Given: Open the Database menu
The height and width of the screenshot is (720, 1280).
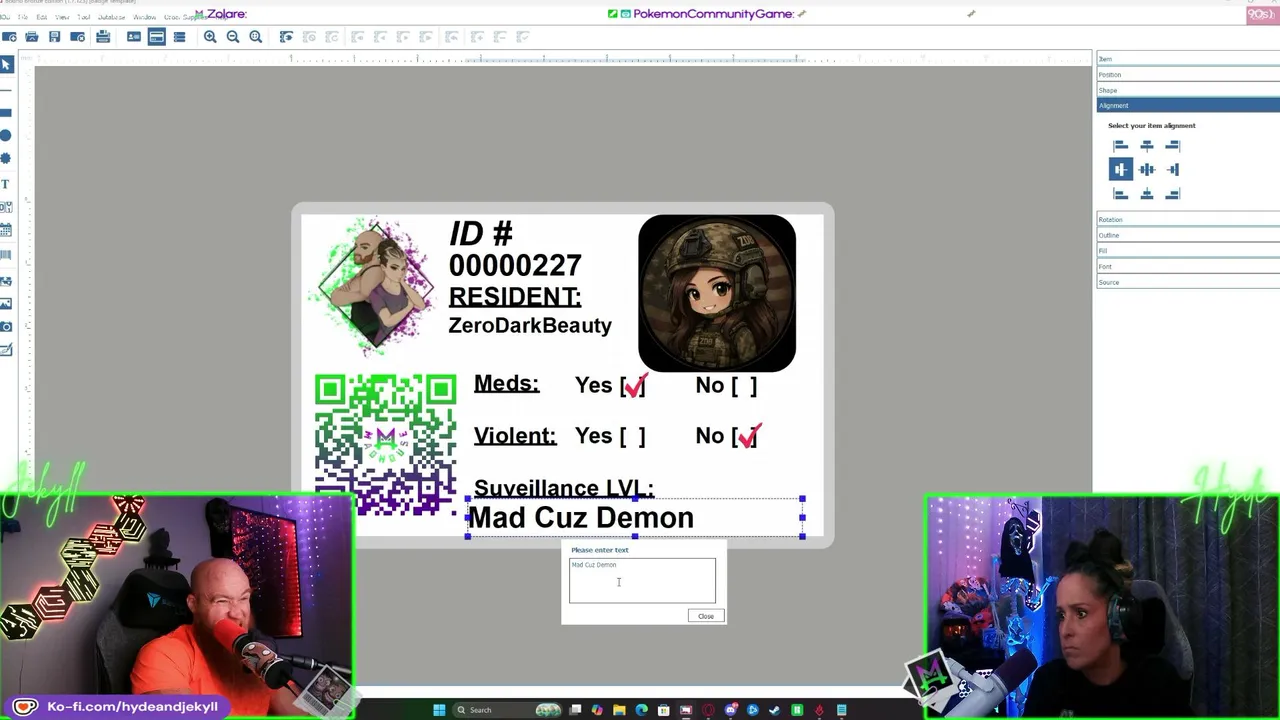Looking at the screenshot, I should pyautogui.click(x=112, y=17).
